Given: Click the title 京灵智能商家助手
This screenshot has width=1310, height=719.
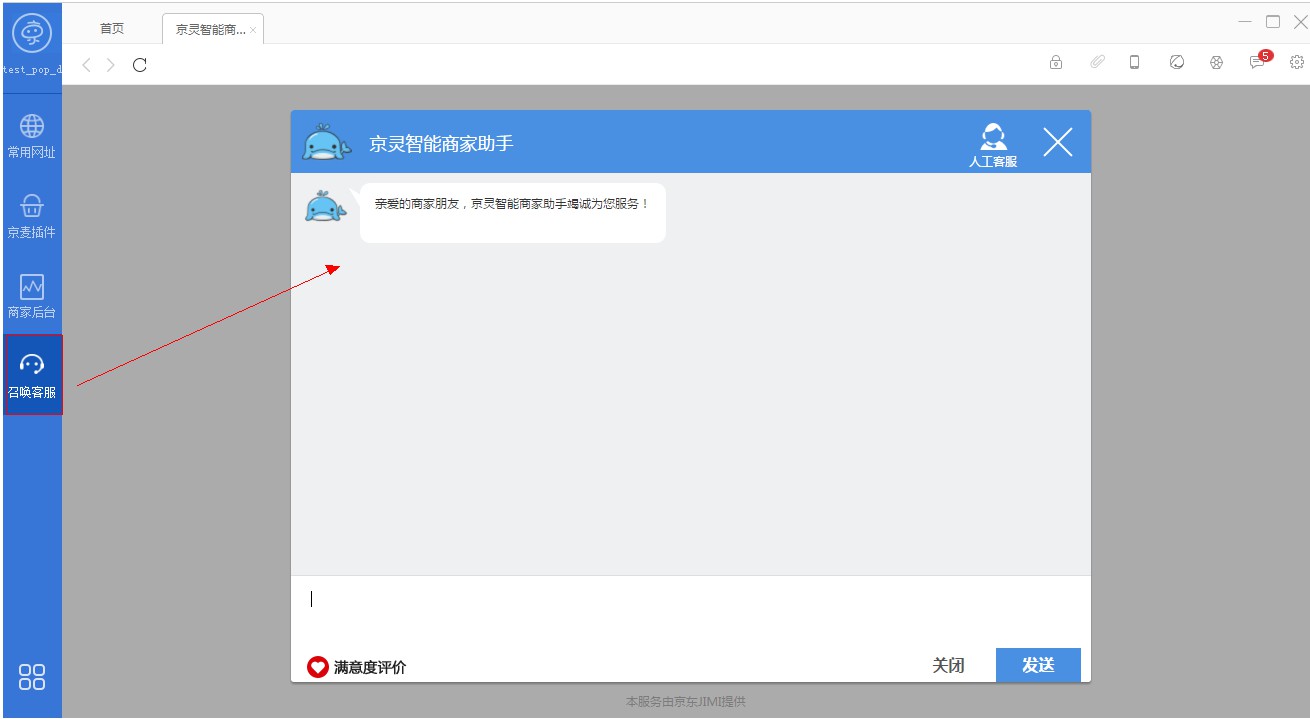Looking at the screenshot, I should tap(441, 143).
